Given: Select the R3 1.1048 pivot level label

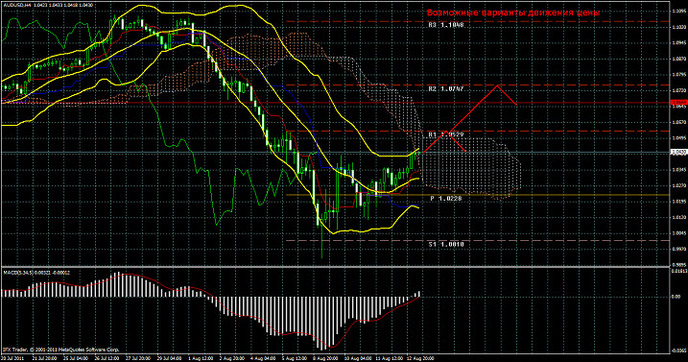Looking at the screenshot, I should click(446, 25).
